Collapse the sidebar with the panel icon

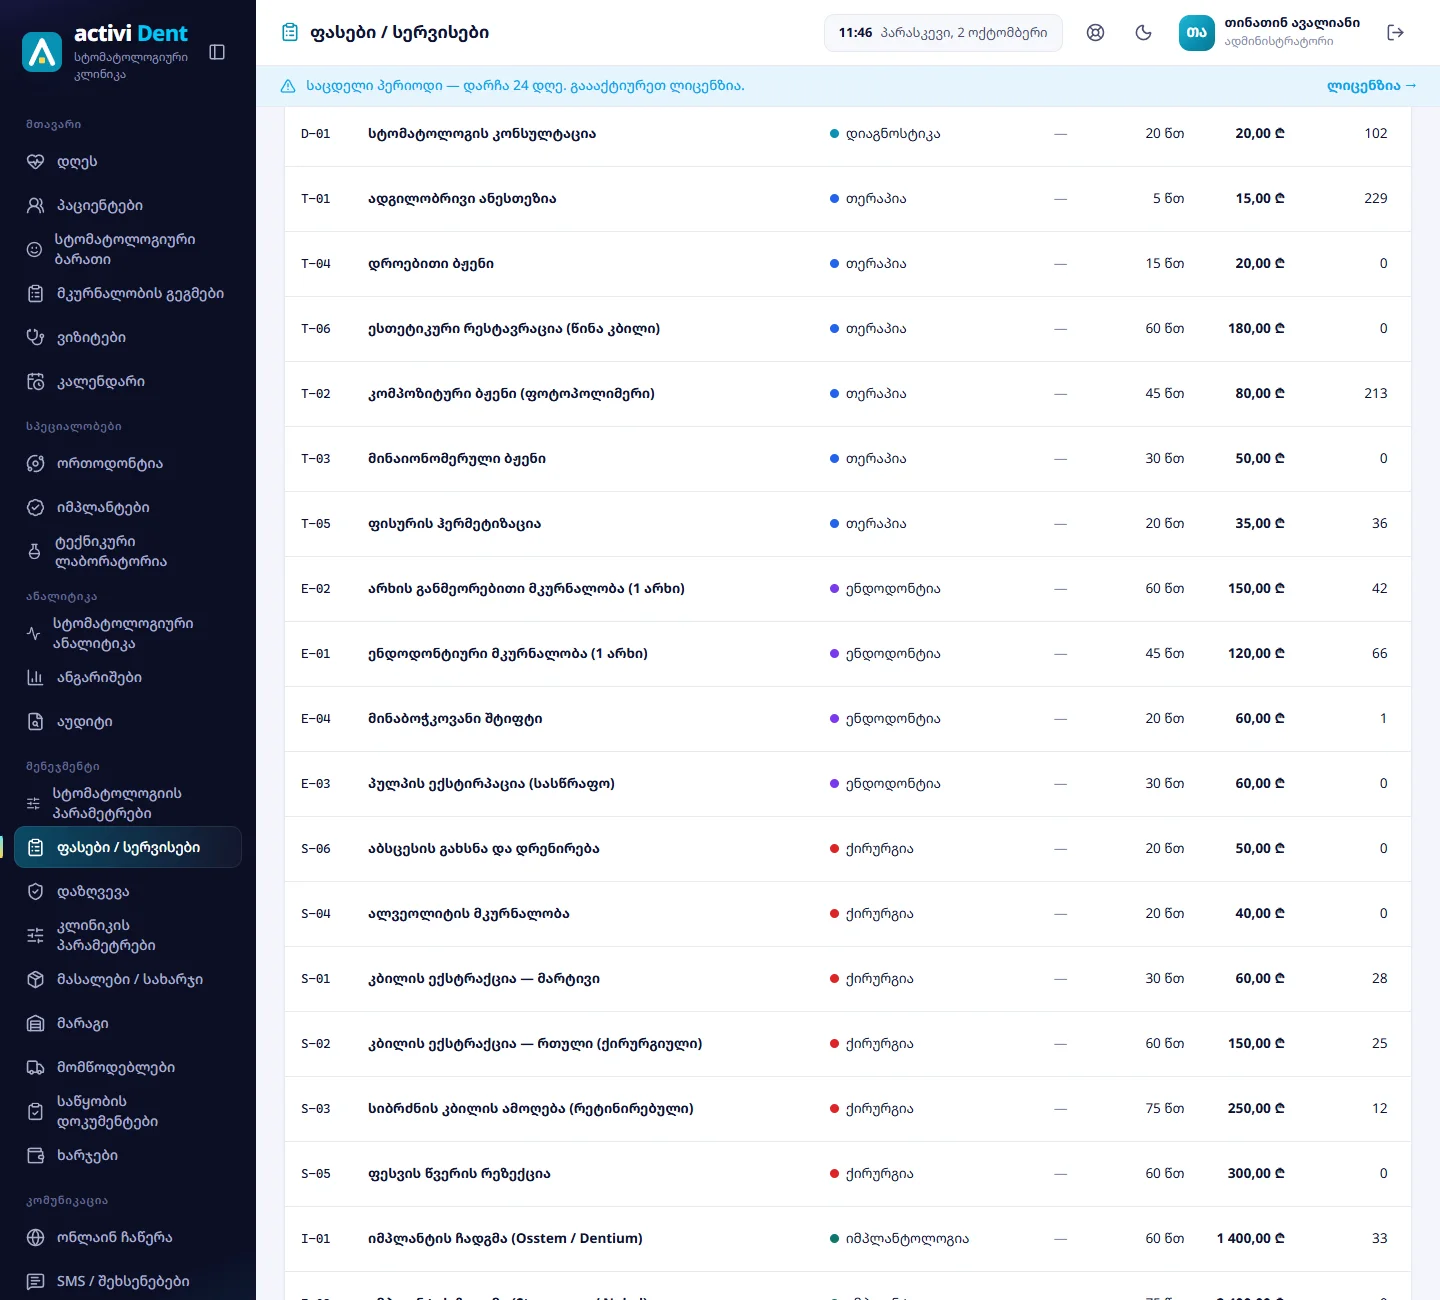coord(217,52)
